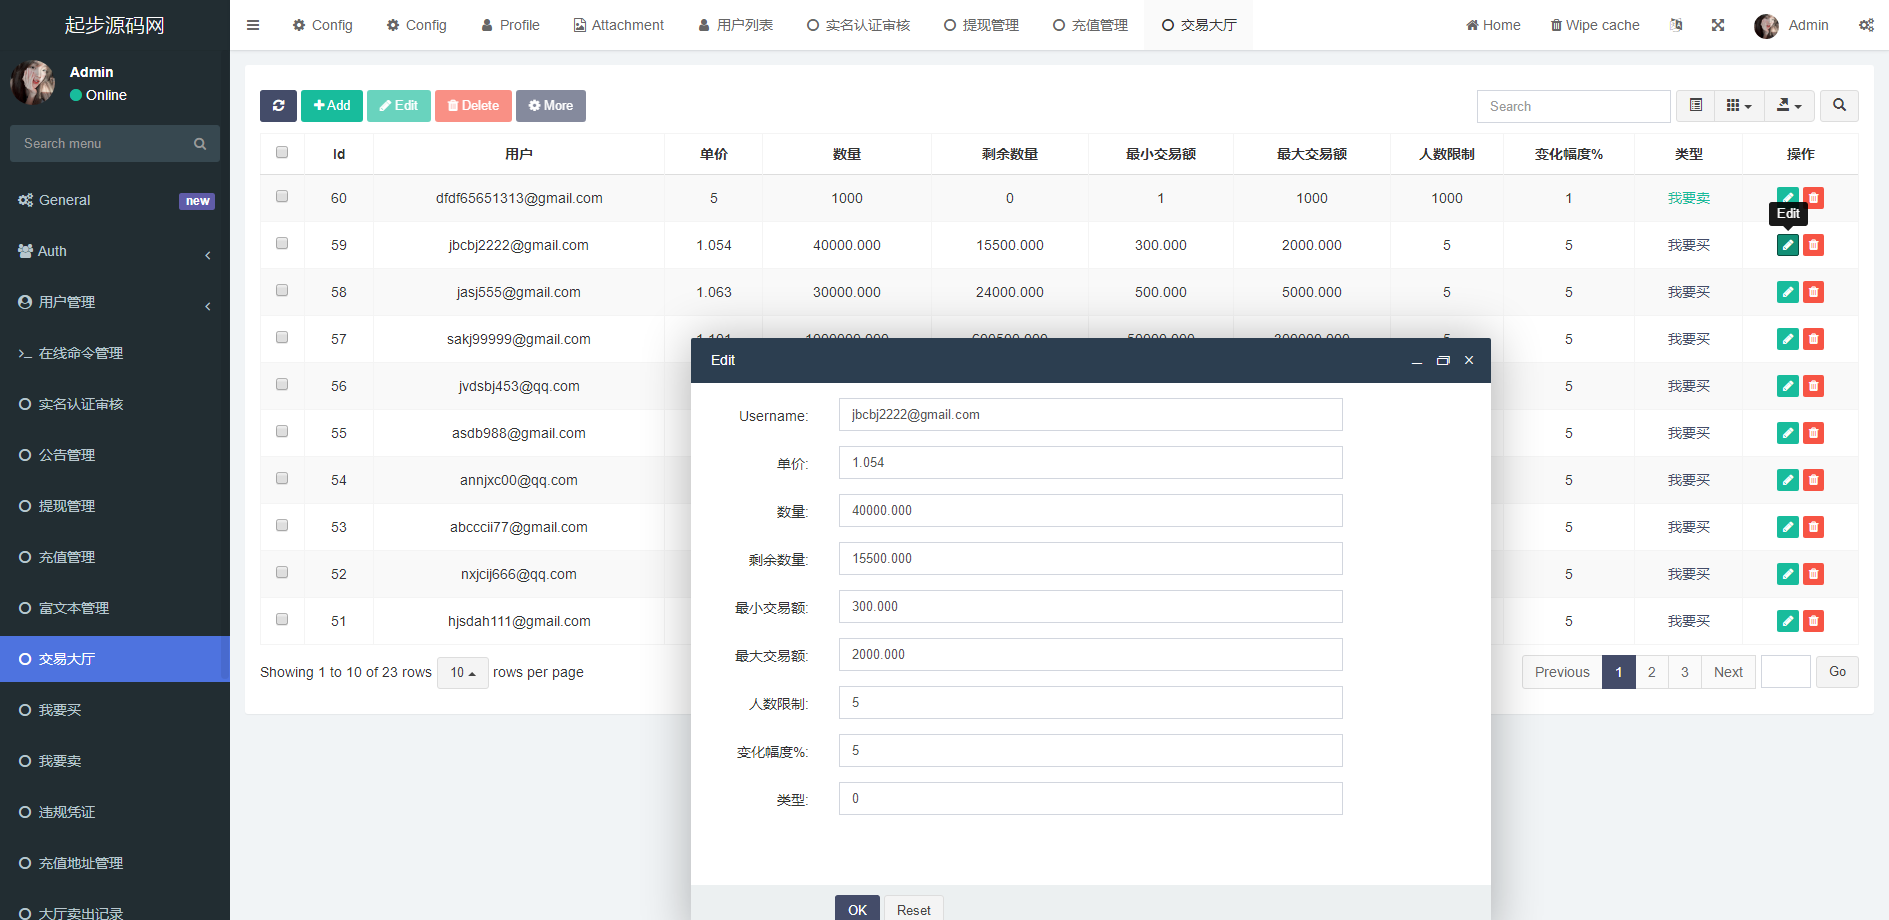
Task: Switch to the 提现管理 tab
Action: pos(981,25)
